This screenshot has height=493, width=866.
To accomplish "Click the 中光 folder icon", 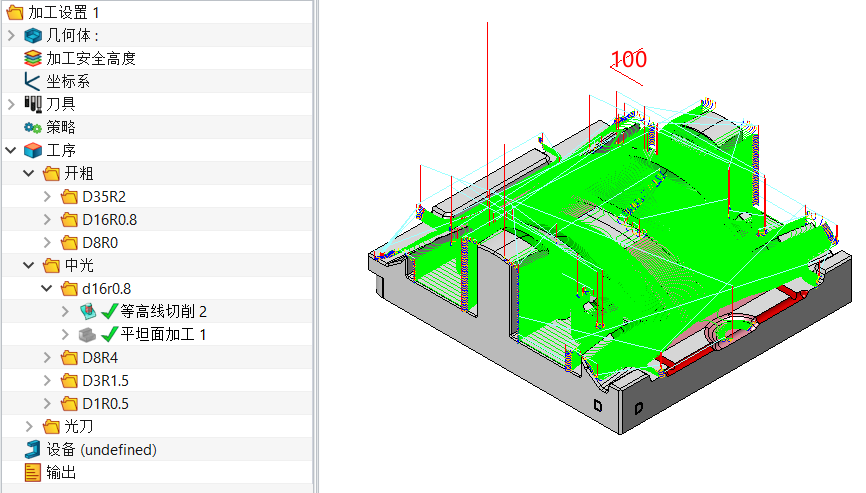I will tap(51, 266).
